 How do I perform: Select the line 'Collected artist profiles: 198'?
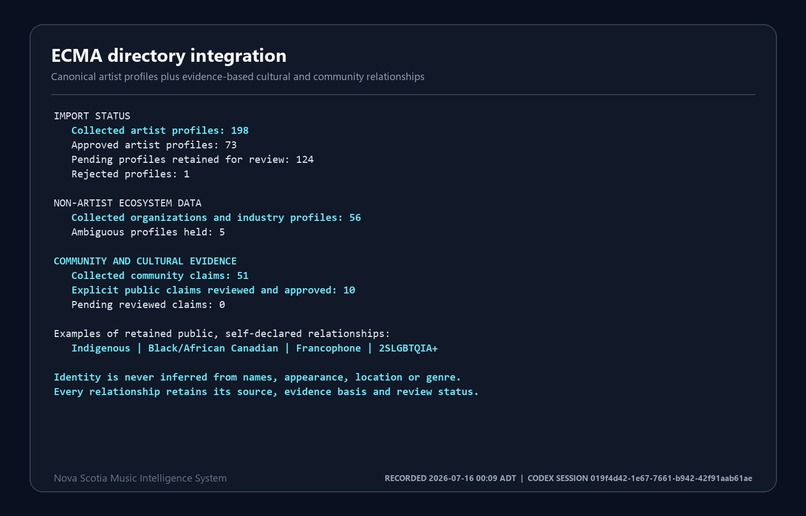click(x=160, y=131)
